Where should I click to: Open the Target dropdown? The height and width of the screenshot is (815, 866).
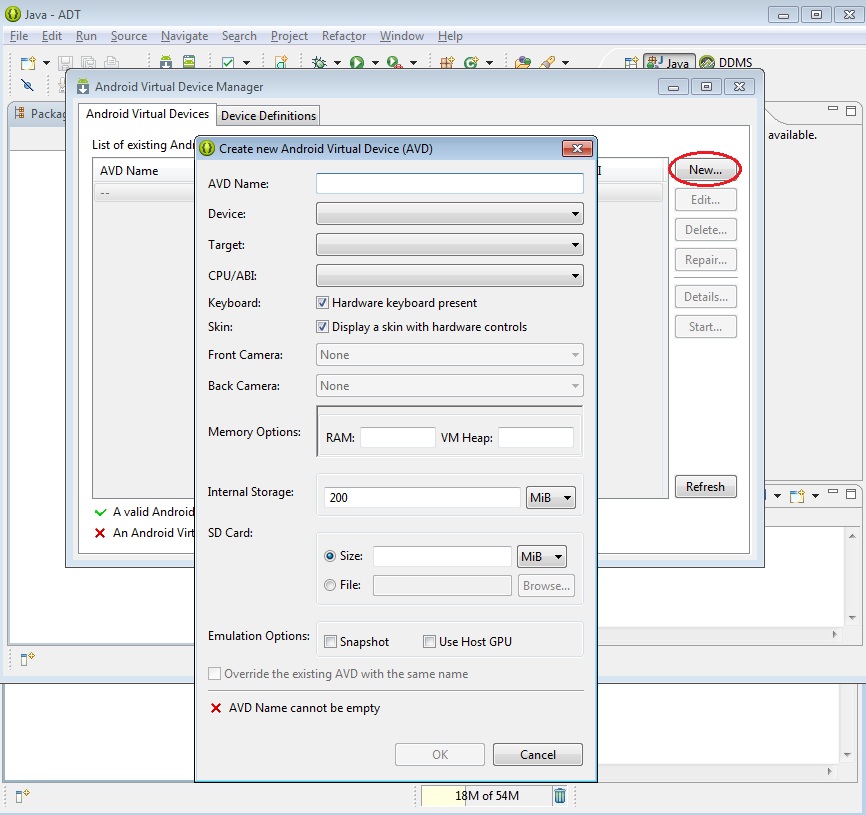pos(450,245)
